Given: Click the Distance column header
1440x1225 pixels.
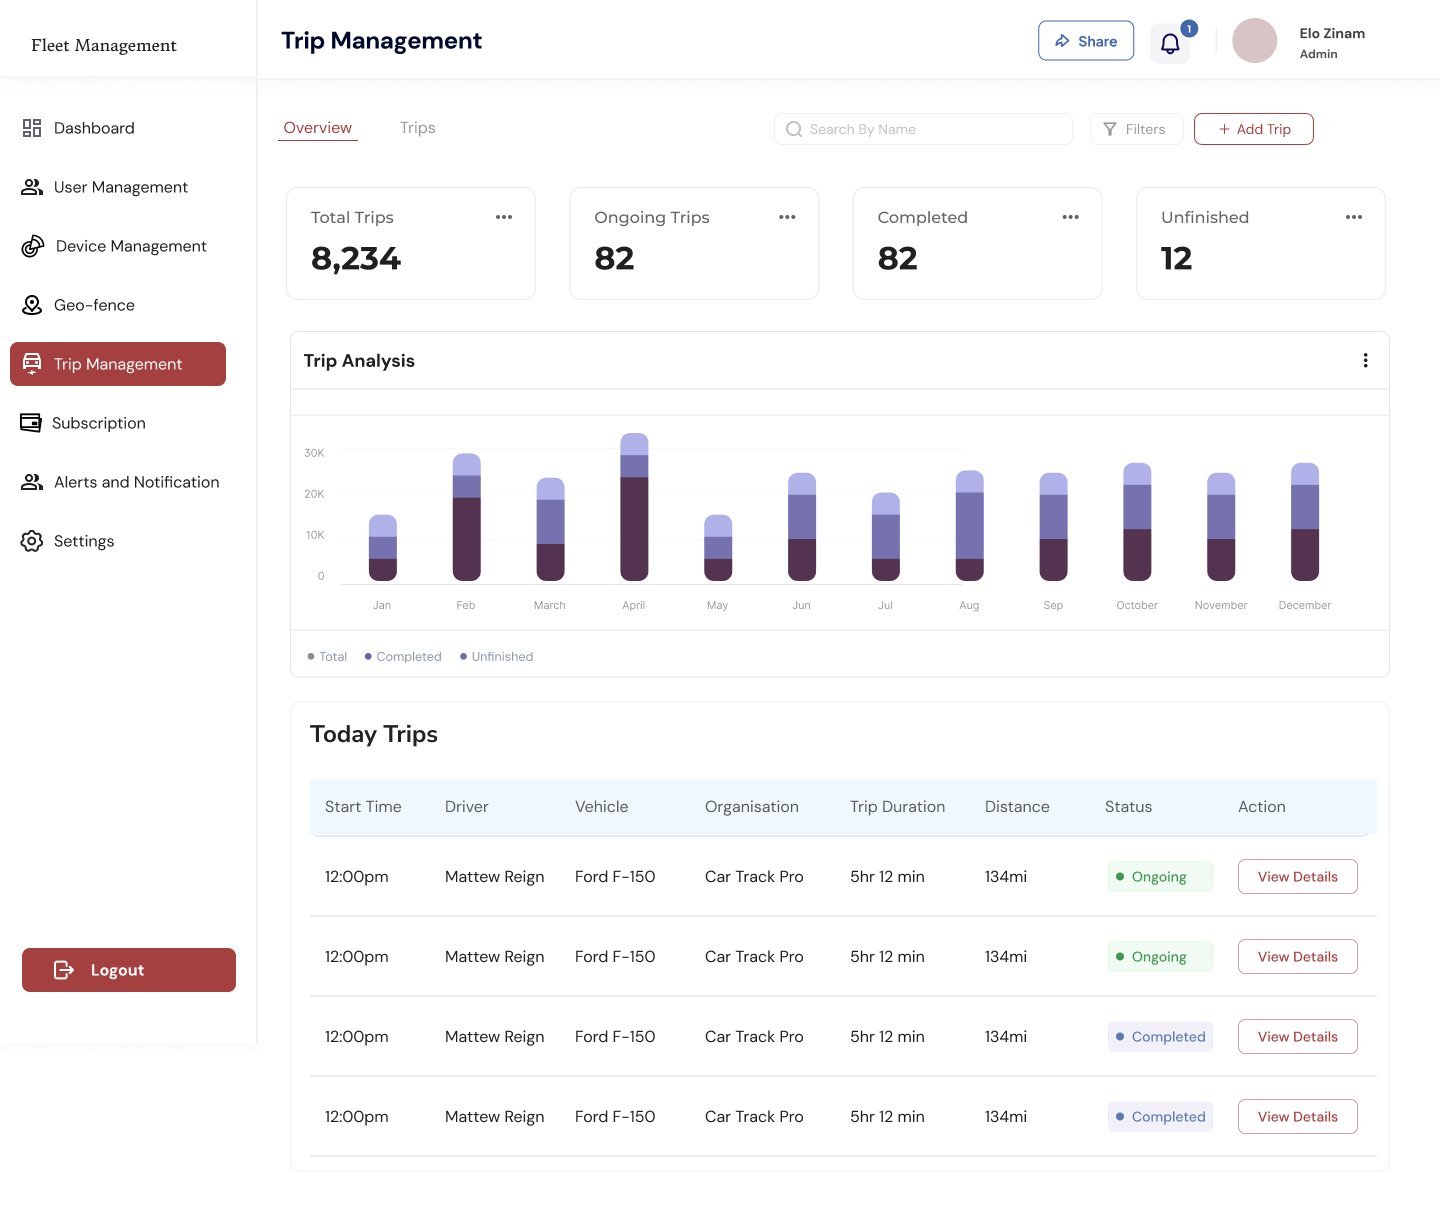Looking at the screenshot, I should pyautogui.click(x=1017, y=807).
